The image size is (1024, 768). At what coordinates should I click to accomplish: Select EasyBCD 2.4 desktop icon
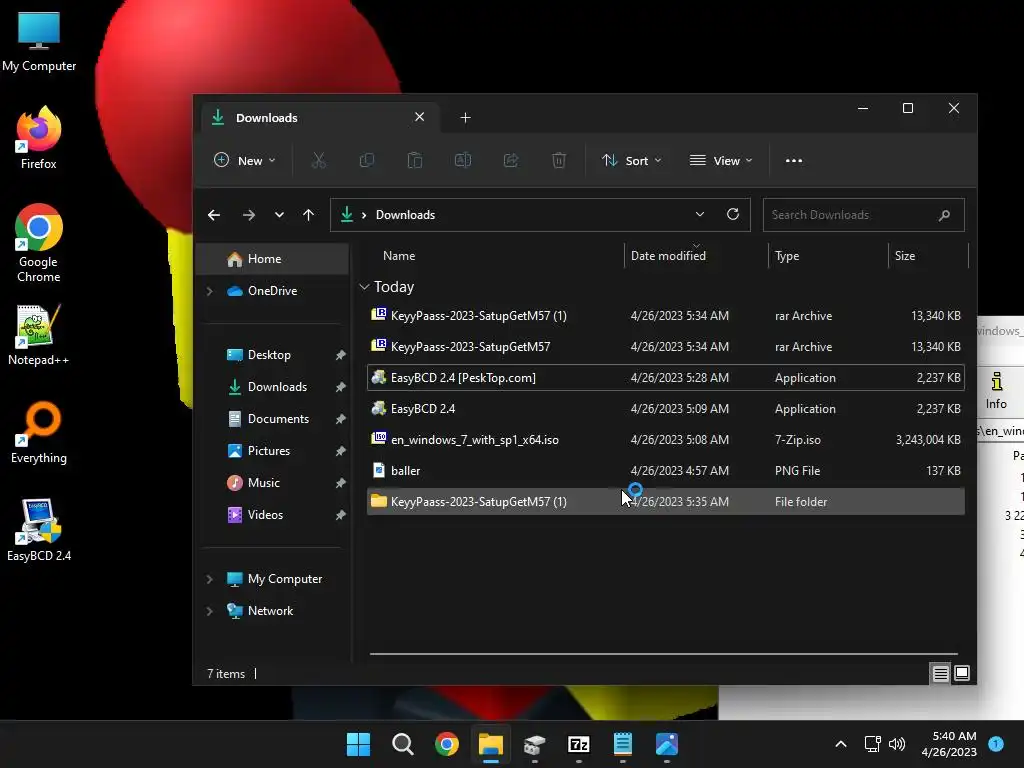(39, 530)
